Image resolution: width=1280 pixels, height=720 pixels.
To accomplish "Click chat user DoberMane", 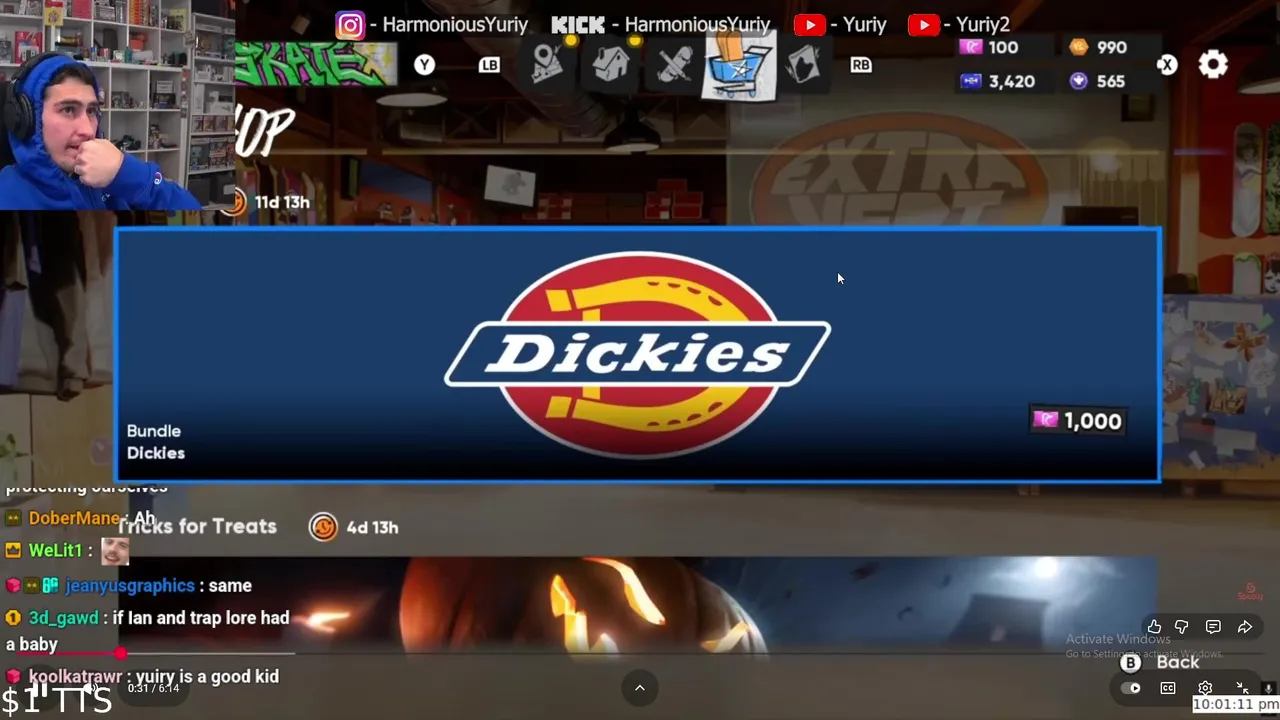I will coord(74,518).
